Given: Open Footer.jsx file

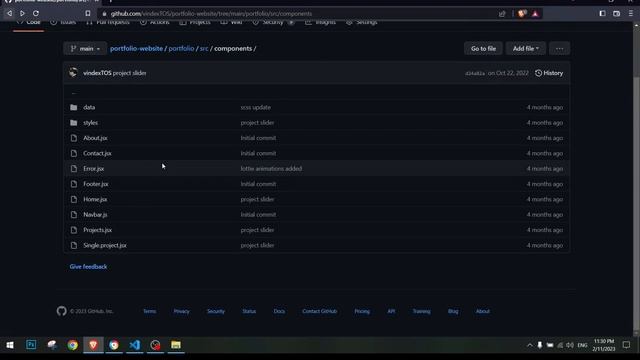Looking at the screenshot, I should coord(96,184).
